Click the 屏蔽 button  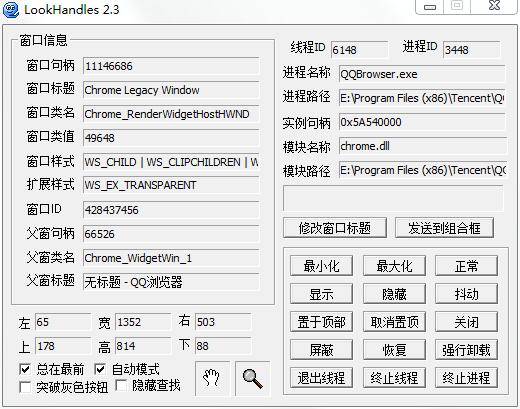tap(321, 350)
